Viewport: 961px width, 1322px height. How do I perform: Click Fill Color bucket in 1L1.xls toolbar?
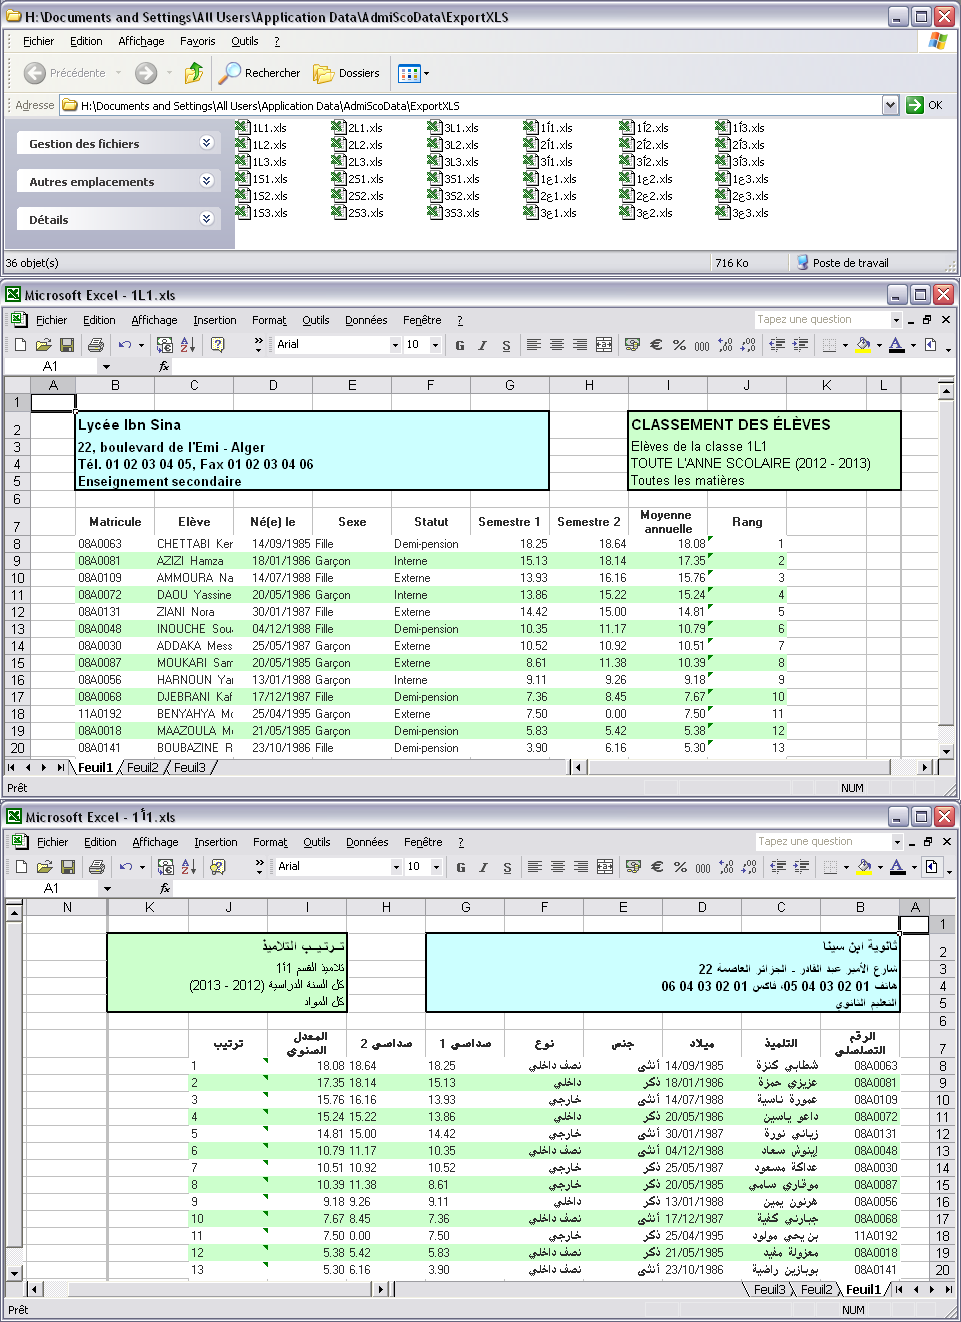864,345
